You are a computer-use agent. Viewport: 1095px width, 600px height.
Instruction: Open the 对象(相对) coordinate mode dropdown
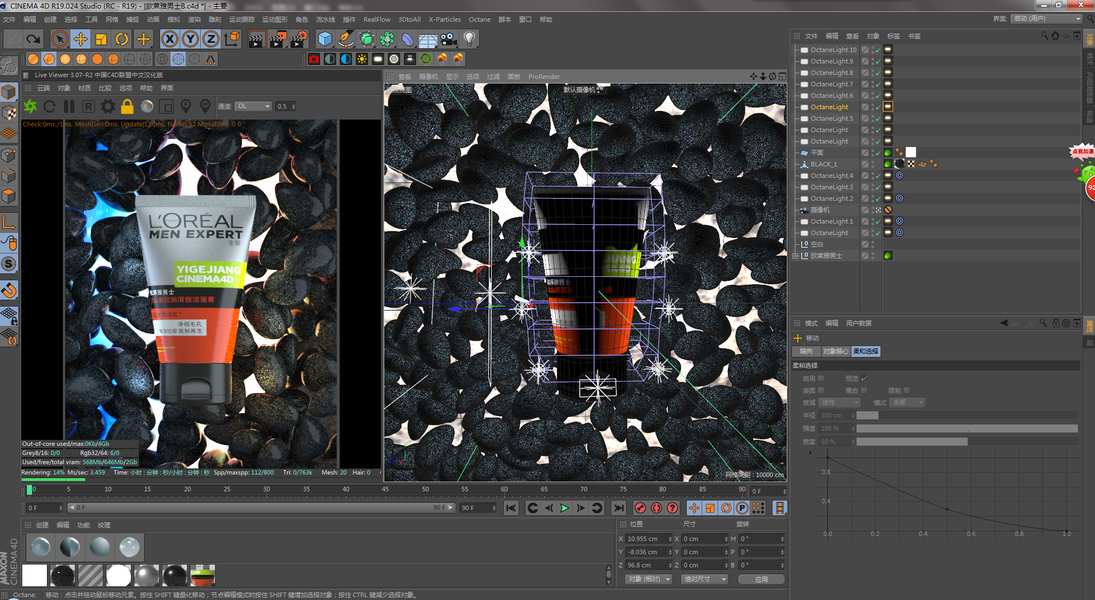click(x=648, y=579)
